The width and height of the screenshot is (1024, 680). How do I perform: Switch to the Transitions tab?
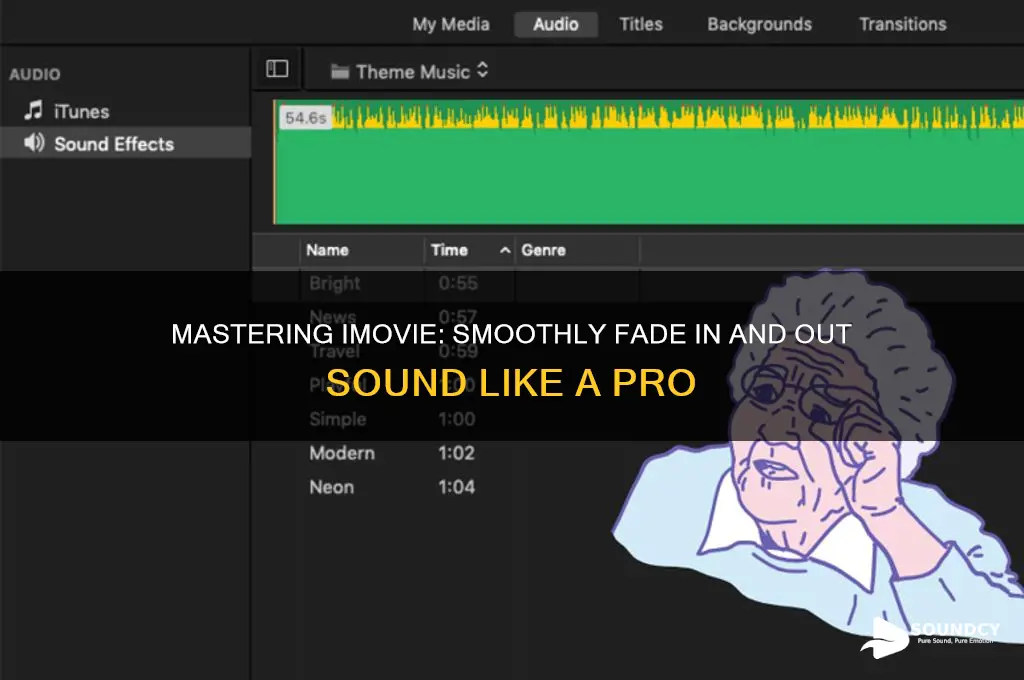tap(903, 25)
